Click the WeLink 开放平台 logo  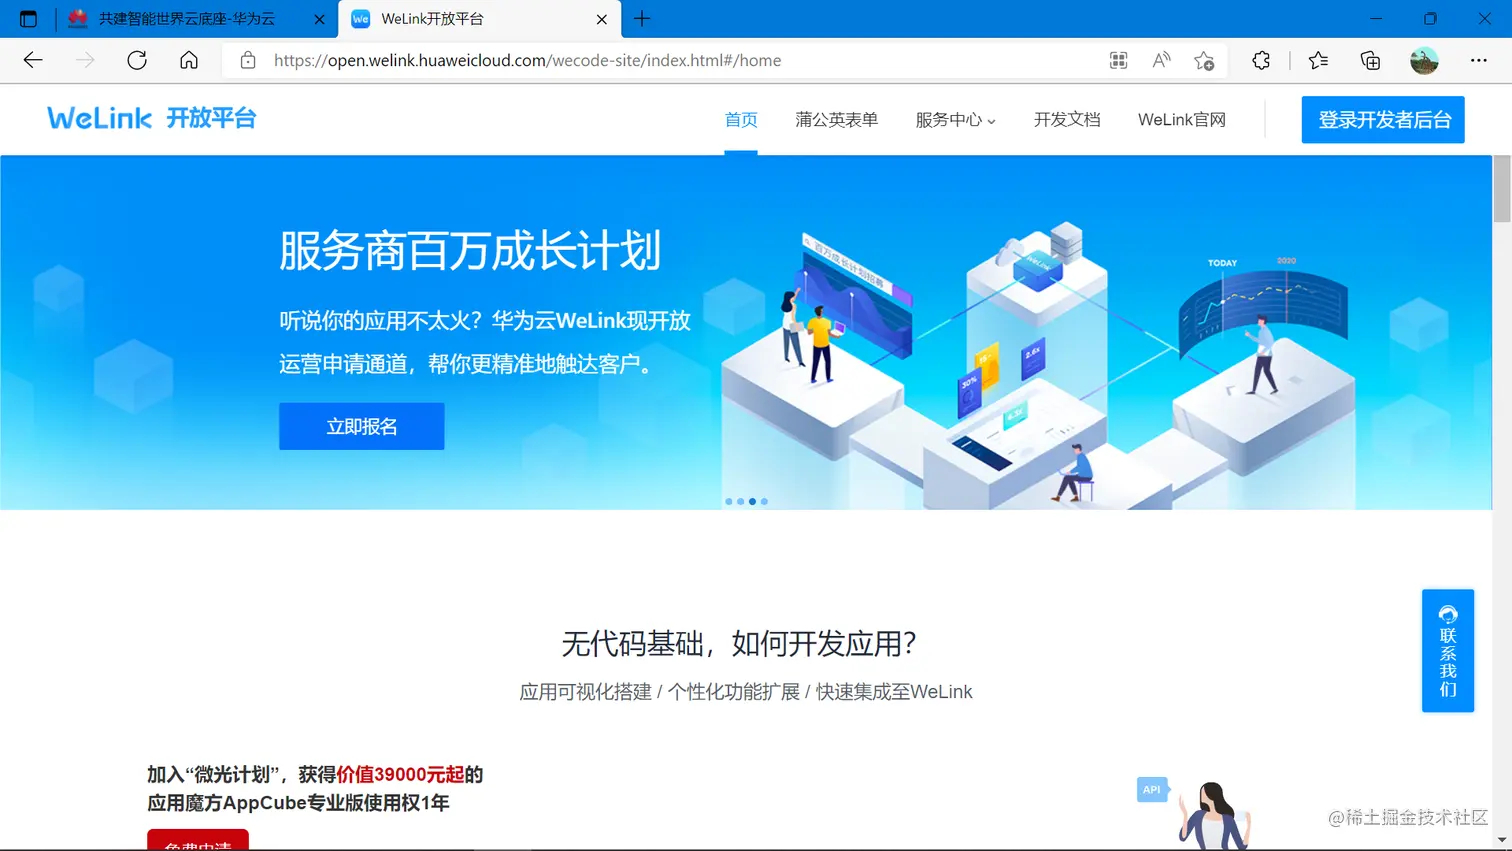152,118
